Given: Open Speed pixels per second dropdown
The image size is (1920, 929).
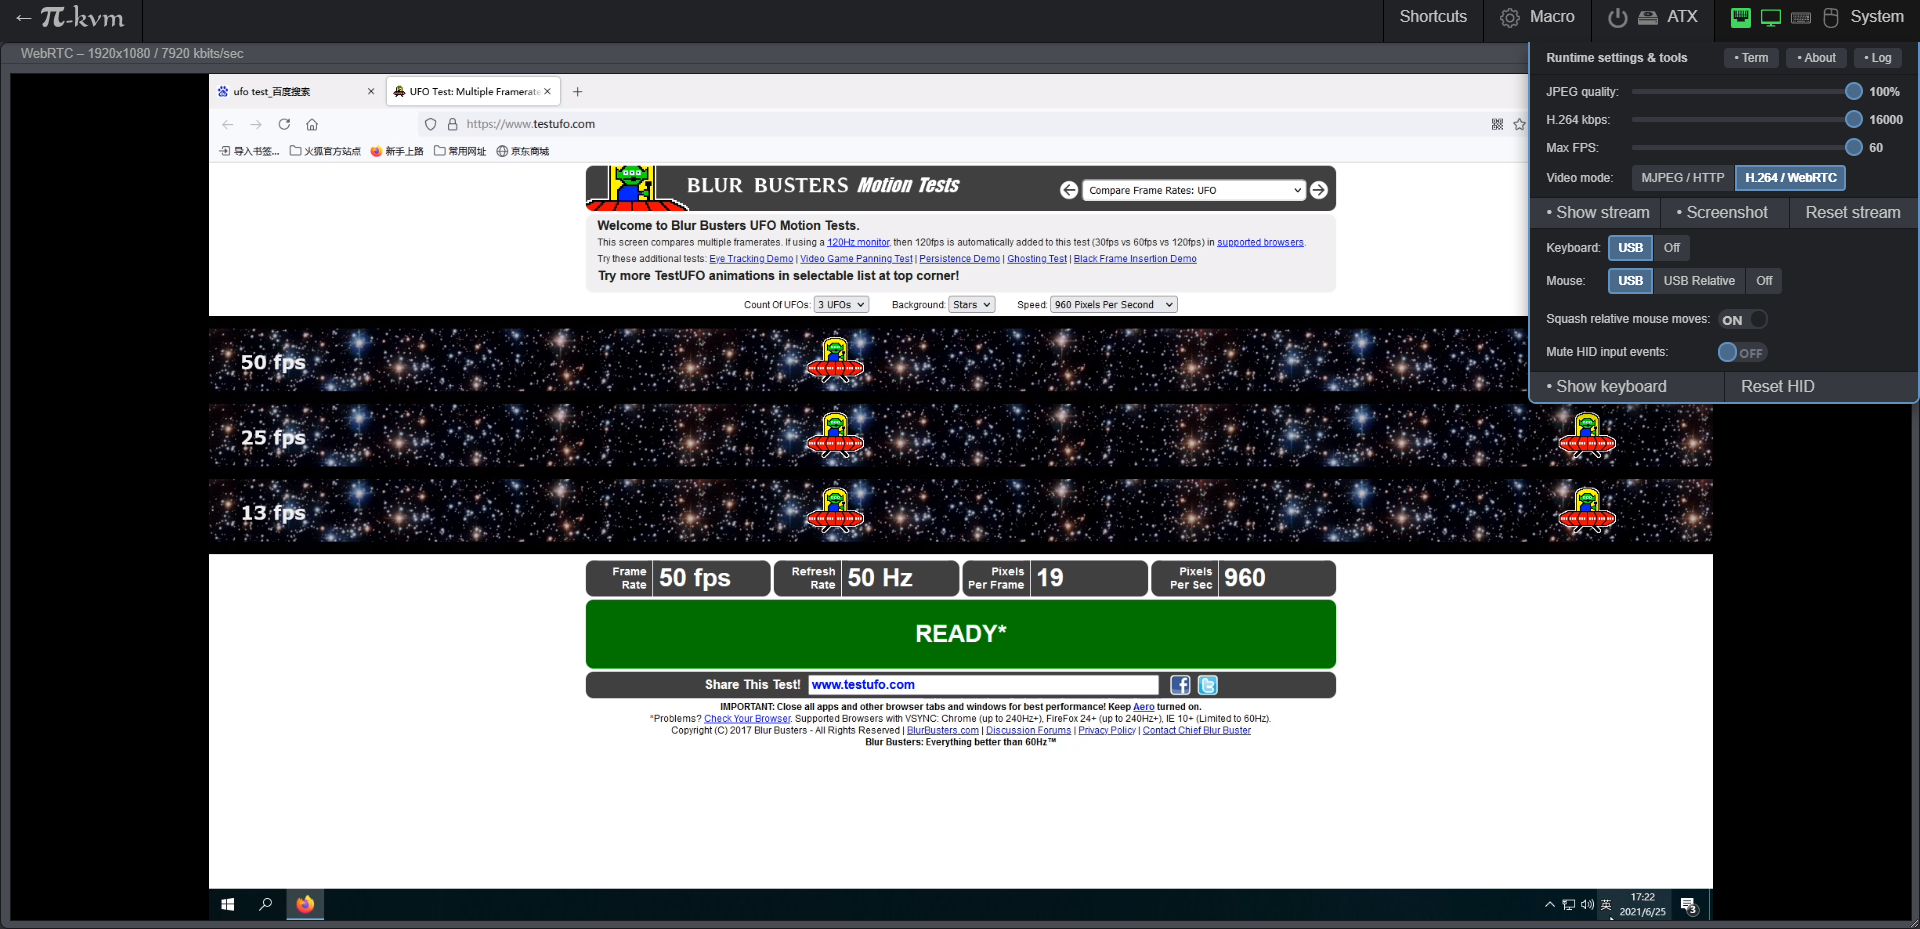Looking at the screenshot, I should [1114, 305].
